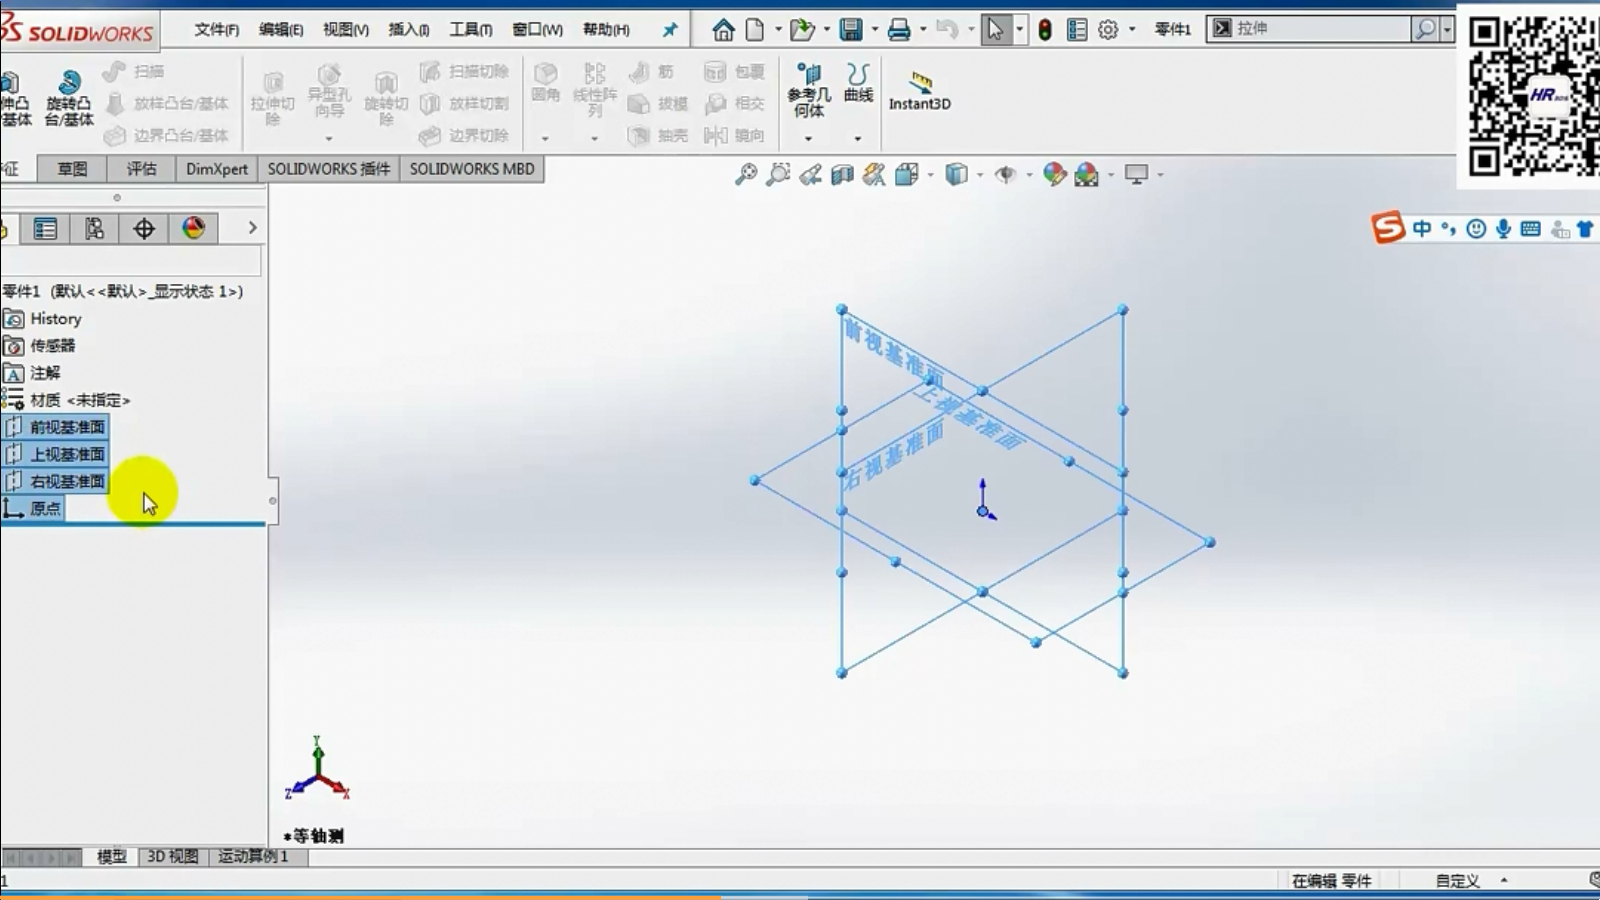
Task: Open the Reference Geometry (参考几何体) tool
Action: pos(809,90)
